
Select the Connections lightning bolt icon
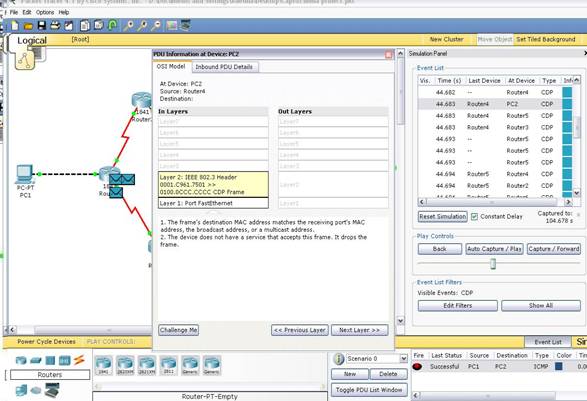click(79, 360)
